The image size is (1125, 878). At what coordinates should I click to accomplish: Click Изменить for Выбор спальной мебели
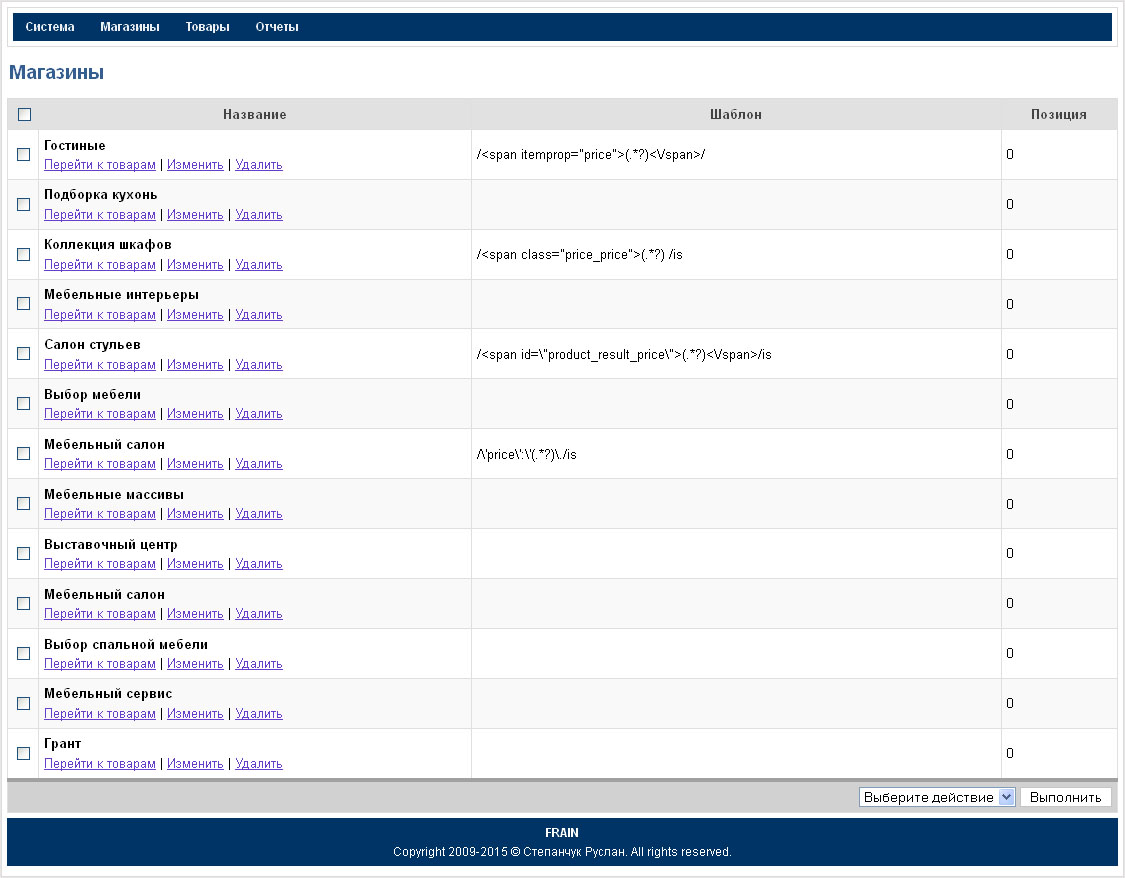point(195,664)
